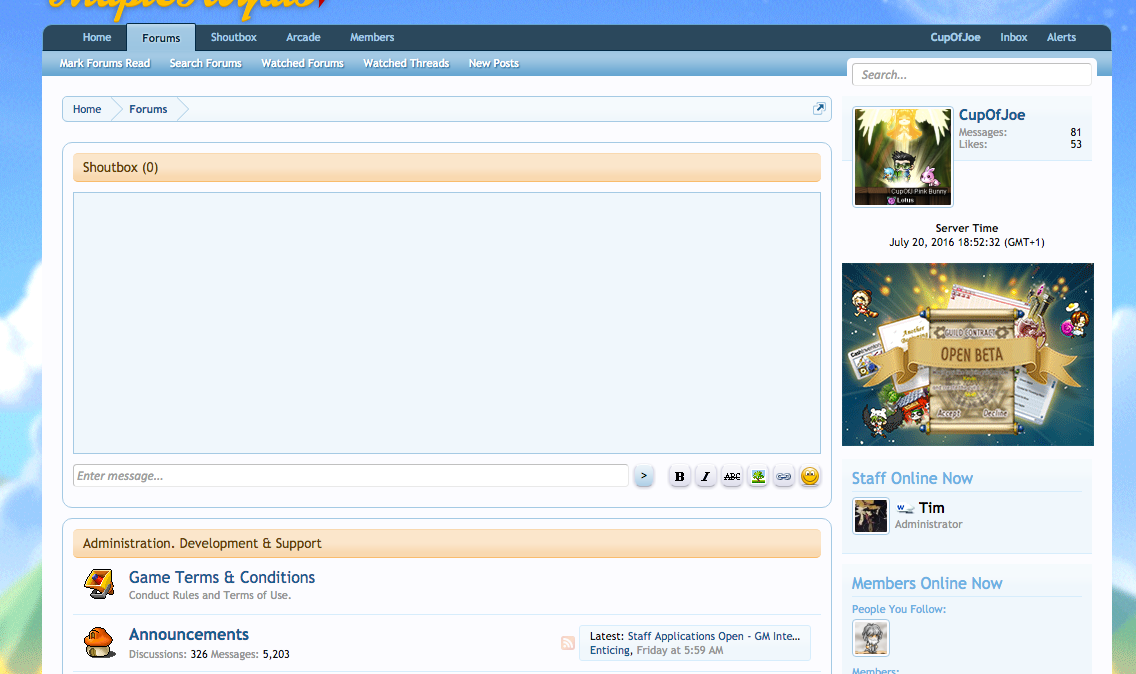Screen dimensions: 1136x674
Task: Open the Members tab
Action: tap(372, 37)
